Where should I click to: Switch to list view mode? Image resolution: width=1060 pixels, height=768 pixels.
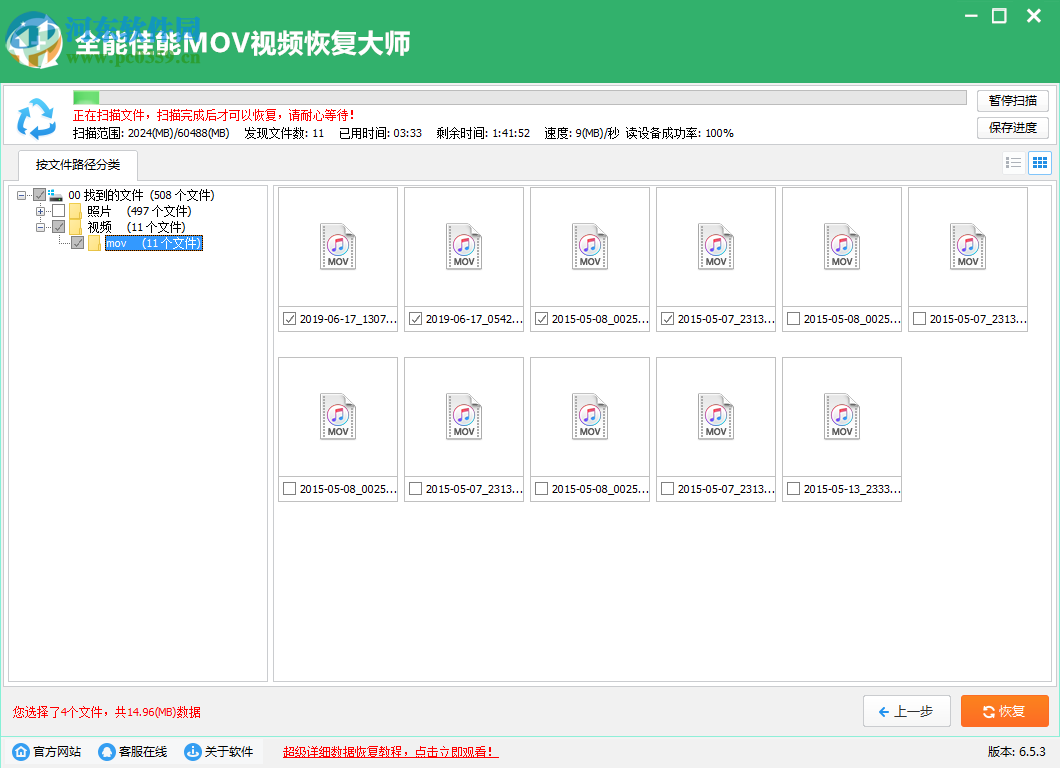(1014, 162)
